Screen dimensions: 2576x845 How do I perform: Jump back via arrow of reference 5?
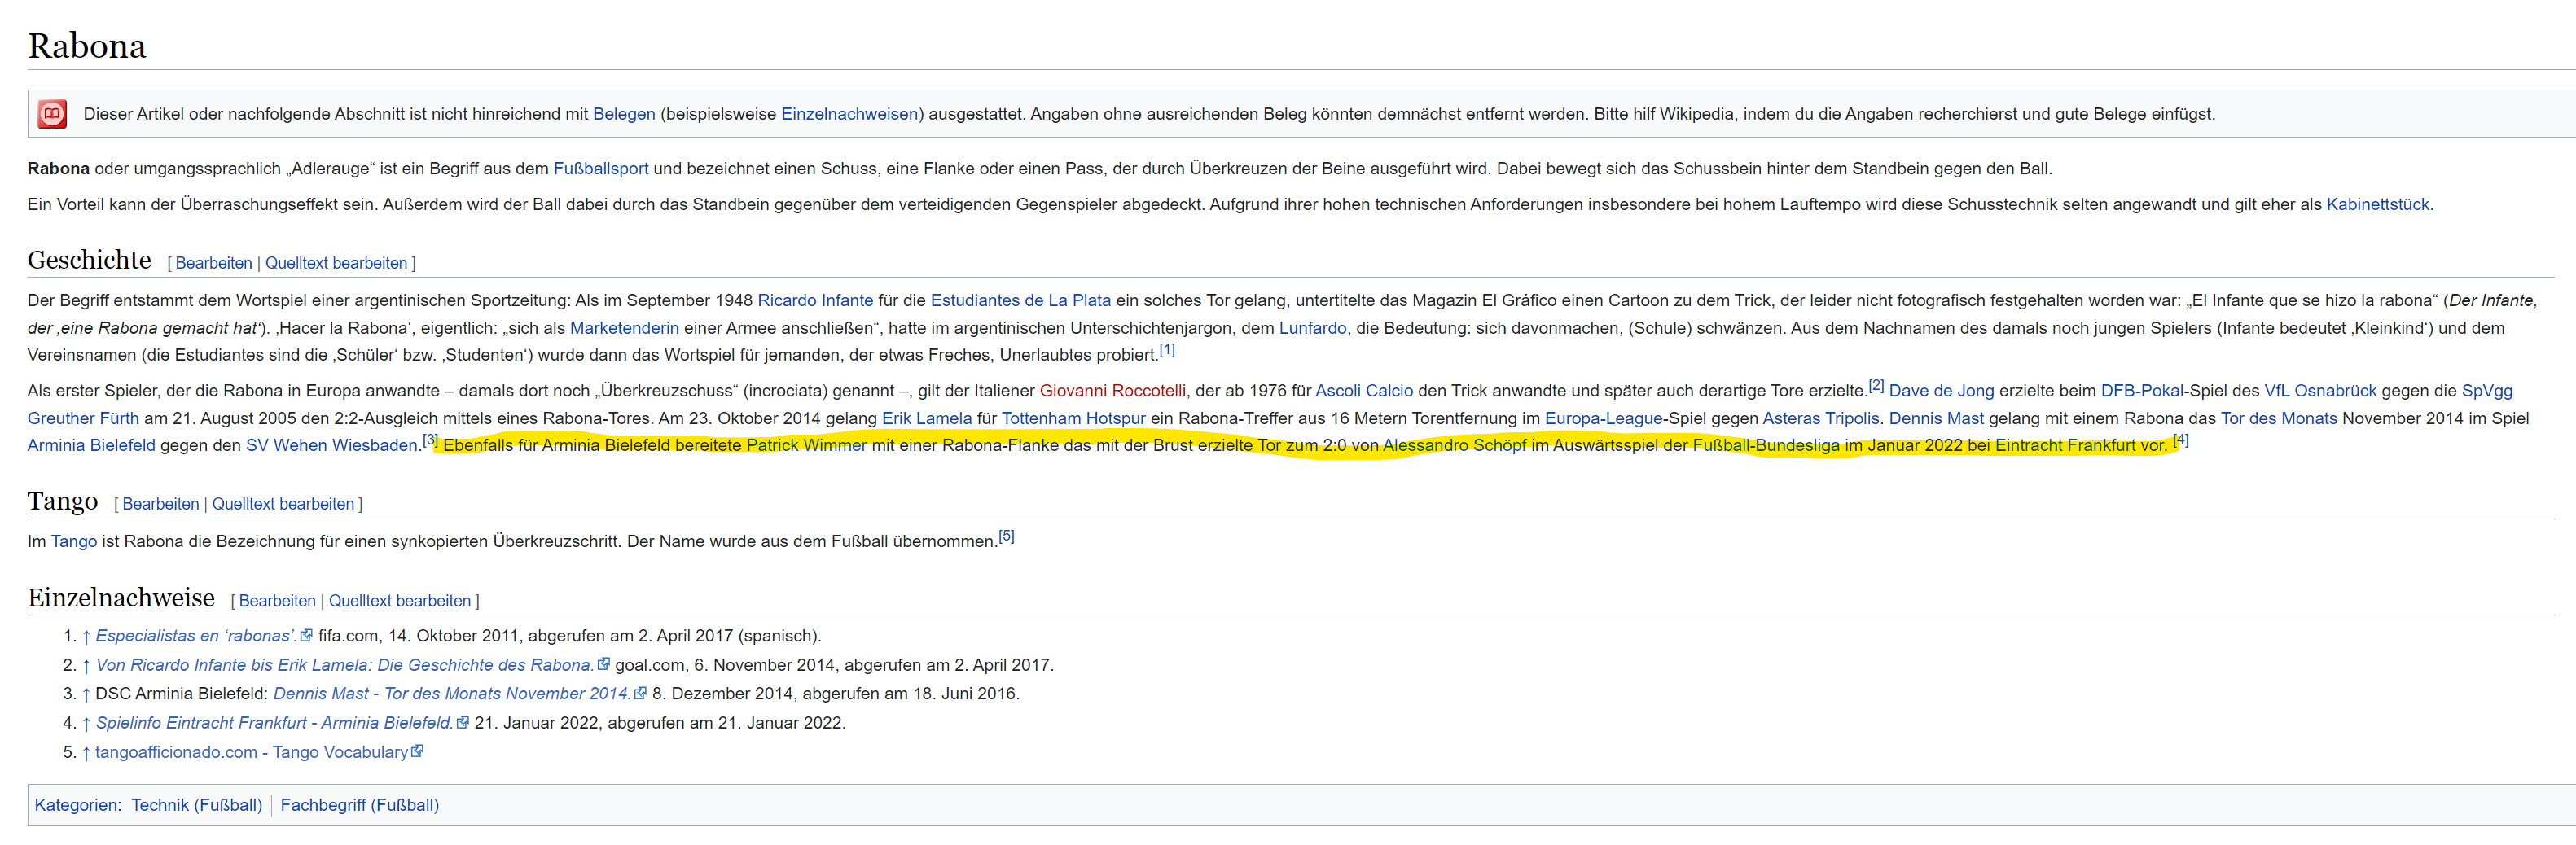click(x=86, y=752)
